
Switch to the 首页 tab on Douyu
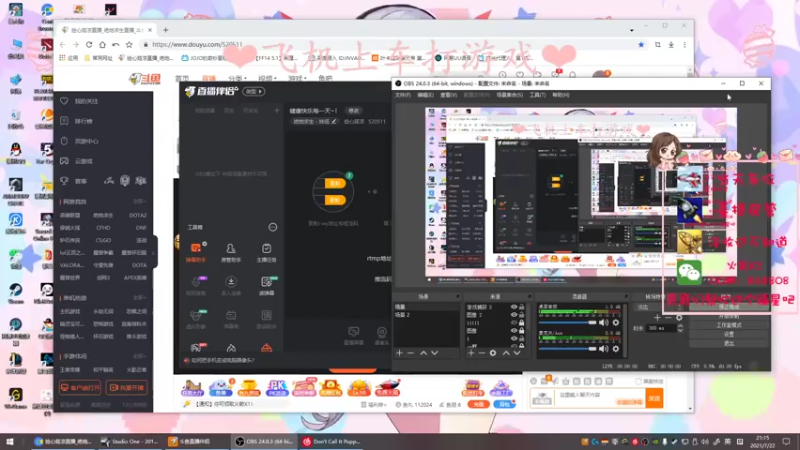182,78
